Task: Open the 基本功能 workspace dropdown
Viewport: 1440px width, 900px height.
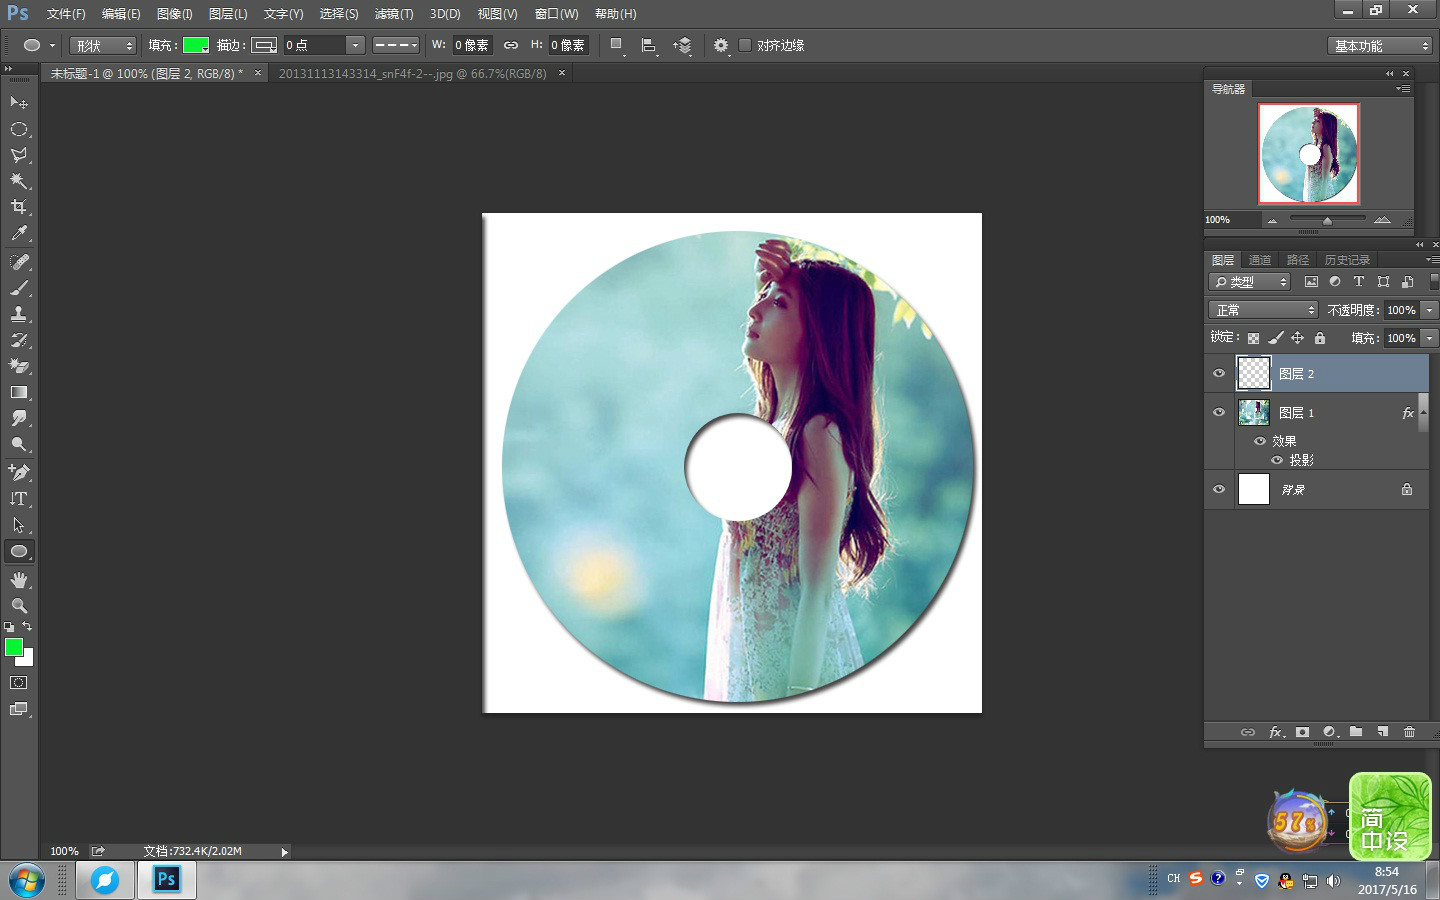Action: 1380,46
